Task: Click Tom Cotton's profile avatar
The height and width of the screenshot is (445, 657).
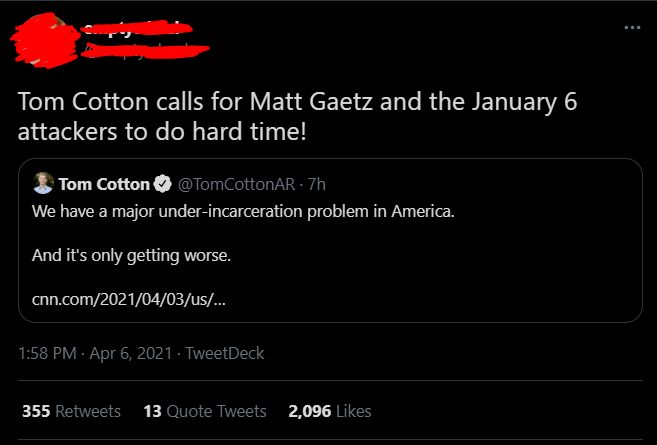Action: click(42, 184)
